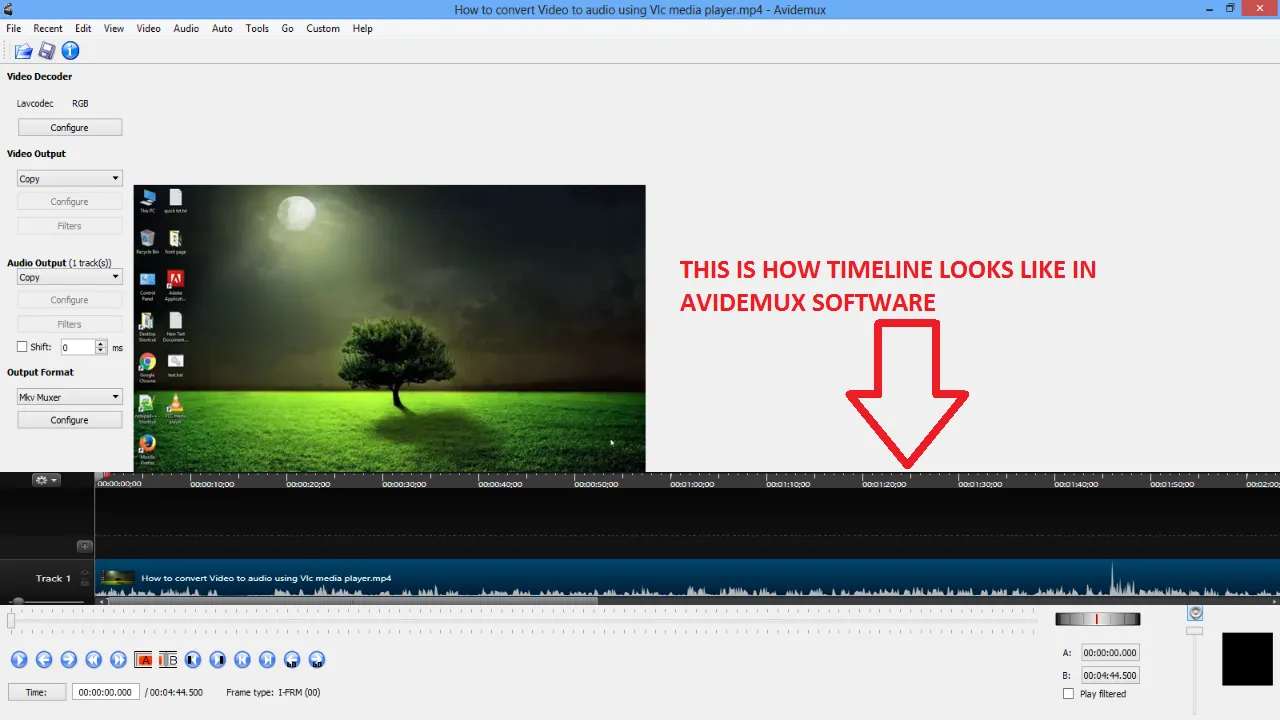
Task: Go to the last frame
Action: tap(268, 659)
